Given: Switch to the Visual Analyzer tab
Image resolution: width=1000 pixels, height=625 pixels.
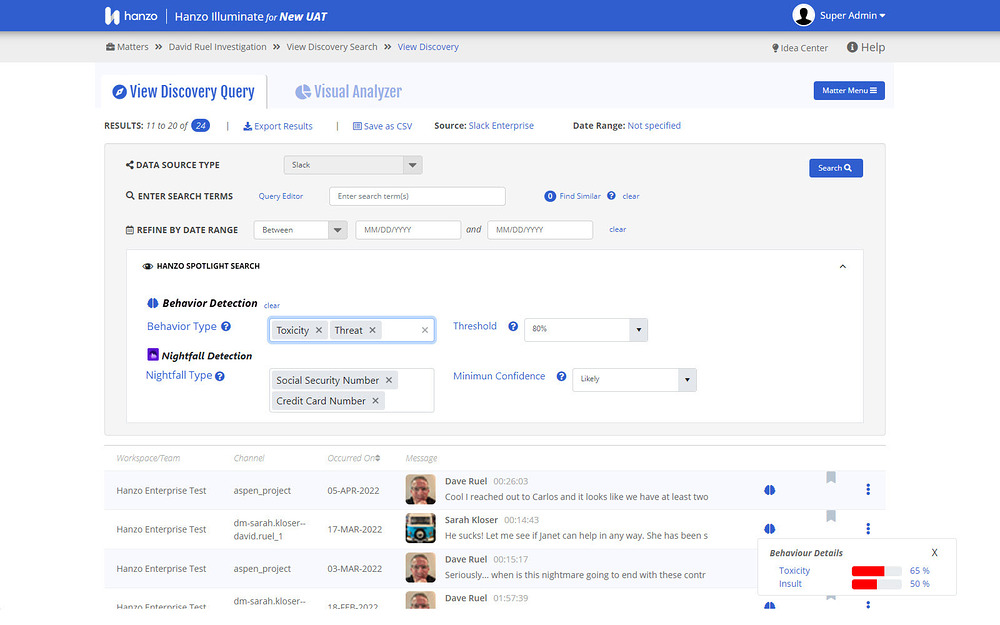Looking at the screenshot, I should [x=349, y=92].
